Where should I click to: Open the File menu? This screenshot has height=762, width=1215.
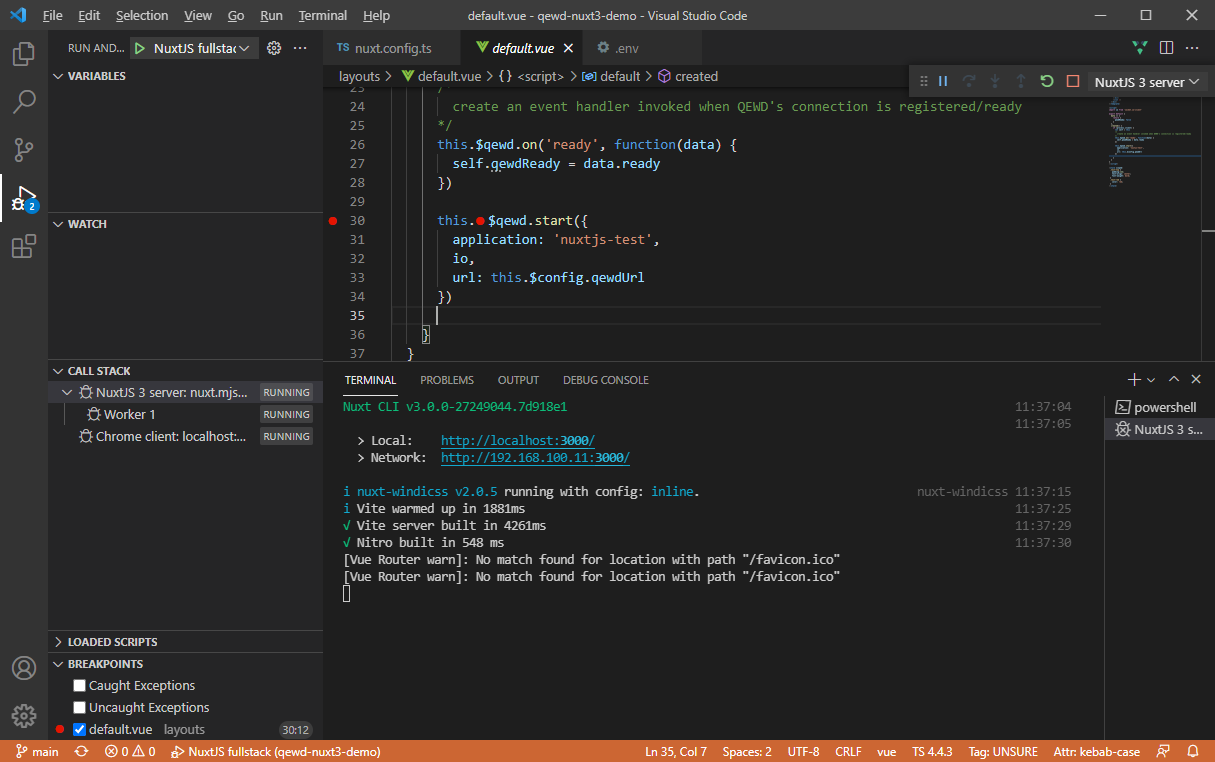pyautogui.click(x=52, y=15)
